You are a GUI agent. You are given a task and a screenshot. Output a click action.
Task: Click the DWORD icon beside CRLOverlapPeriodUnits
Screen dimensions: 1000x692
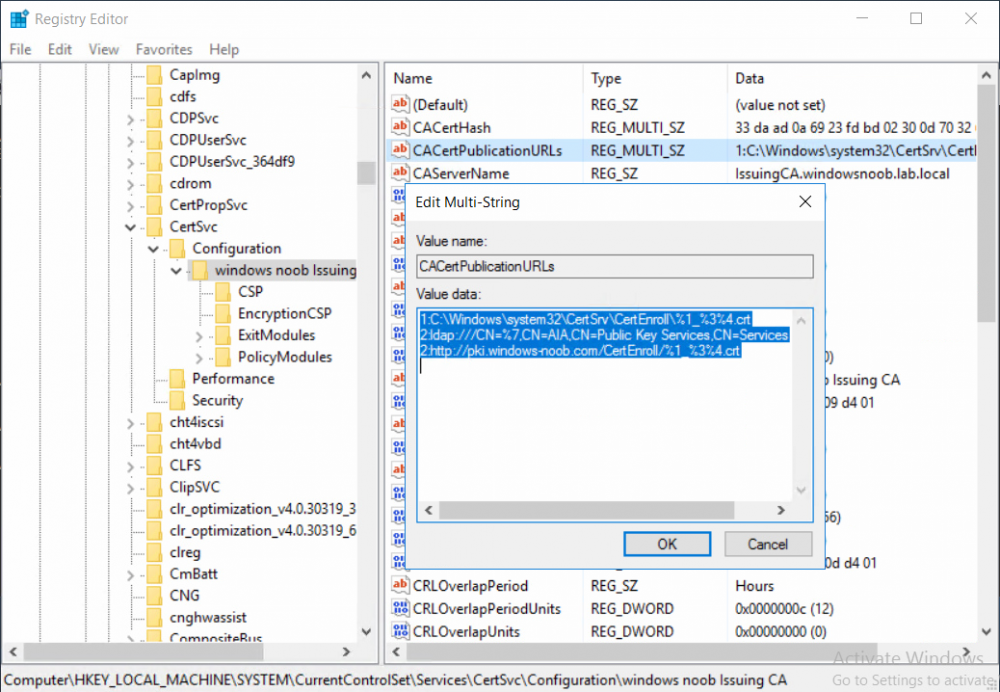400,608
